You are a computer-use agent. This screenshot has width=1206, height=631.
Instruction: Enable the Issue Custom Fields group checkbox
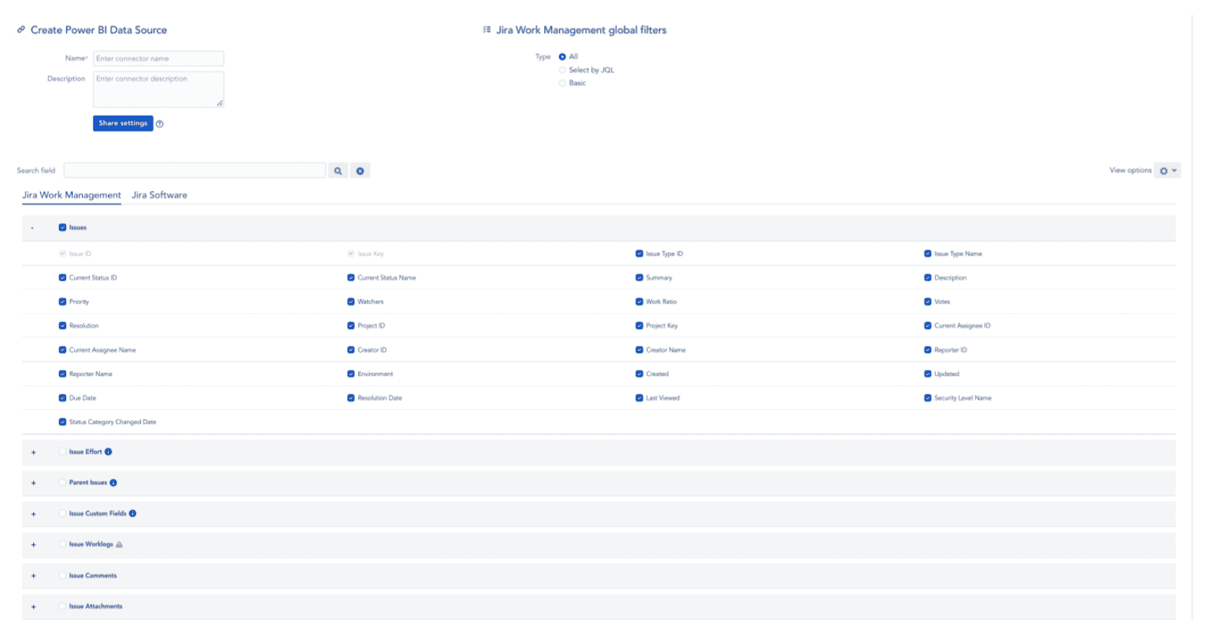pyautogui.click(x=63, y=514)
